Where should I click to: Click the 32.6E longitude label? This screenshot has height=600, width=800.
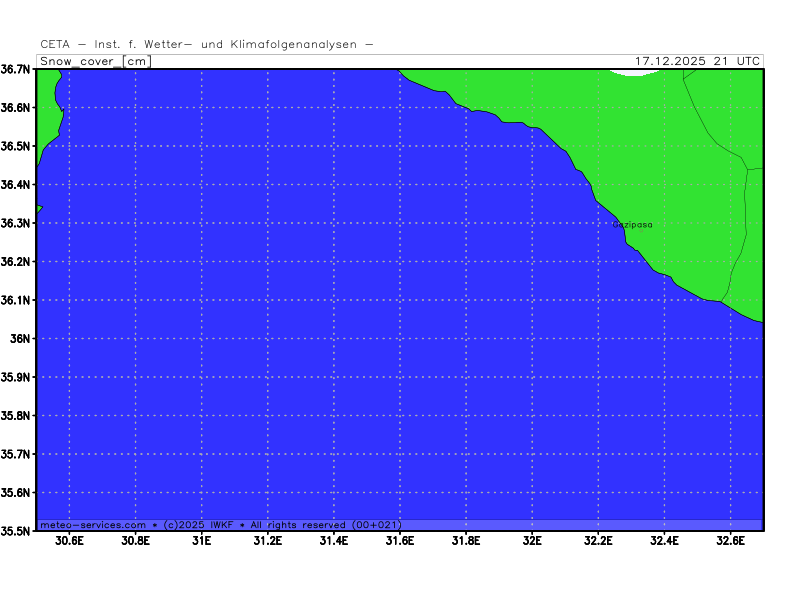tap(730, 541)
